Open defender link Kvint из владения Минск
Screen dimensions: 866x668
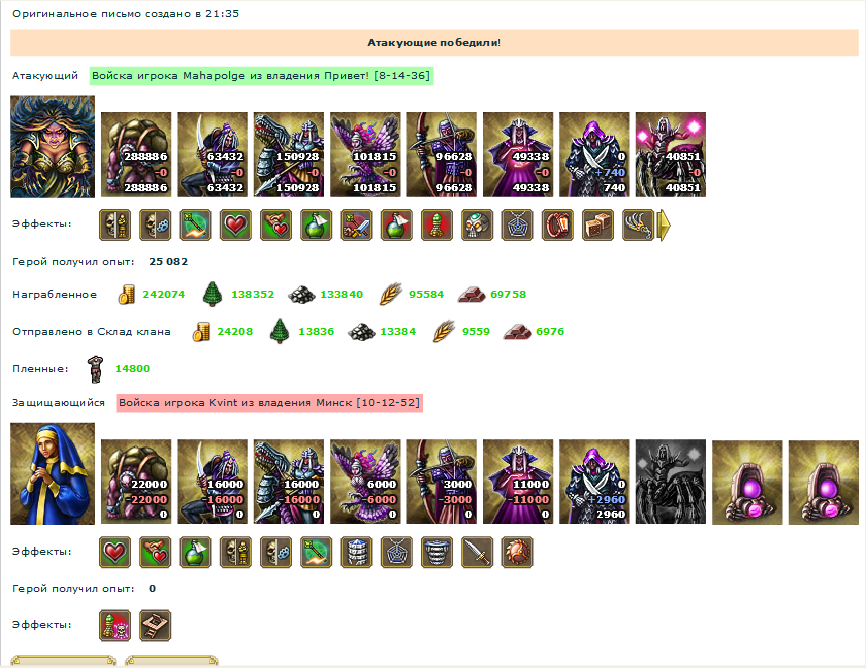(270, 403)
